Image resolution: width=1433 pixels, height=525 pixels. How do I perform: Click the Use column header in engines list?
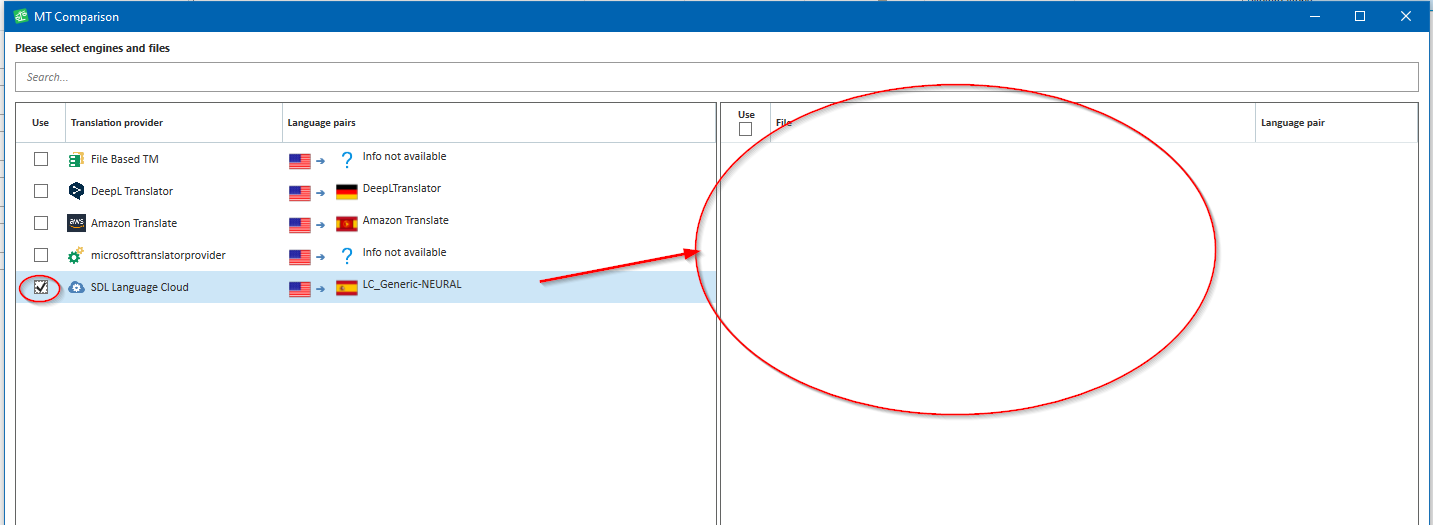(41, 123)
